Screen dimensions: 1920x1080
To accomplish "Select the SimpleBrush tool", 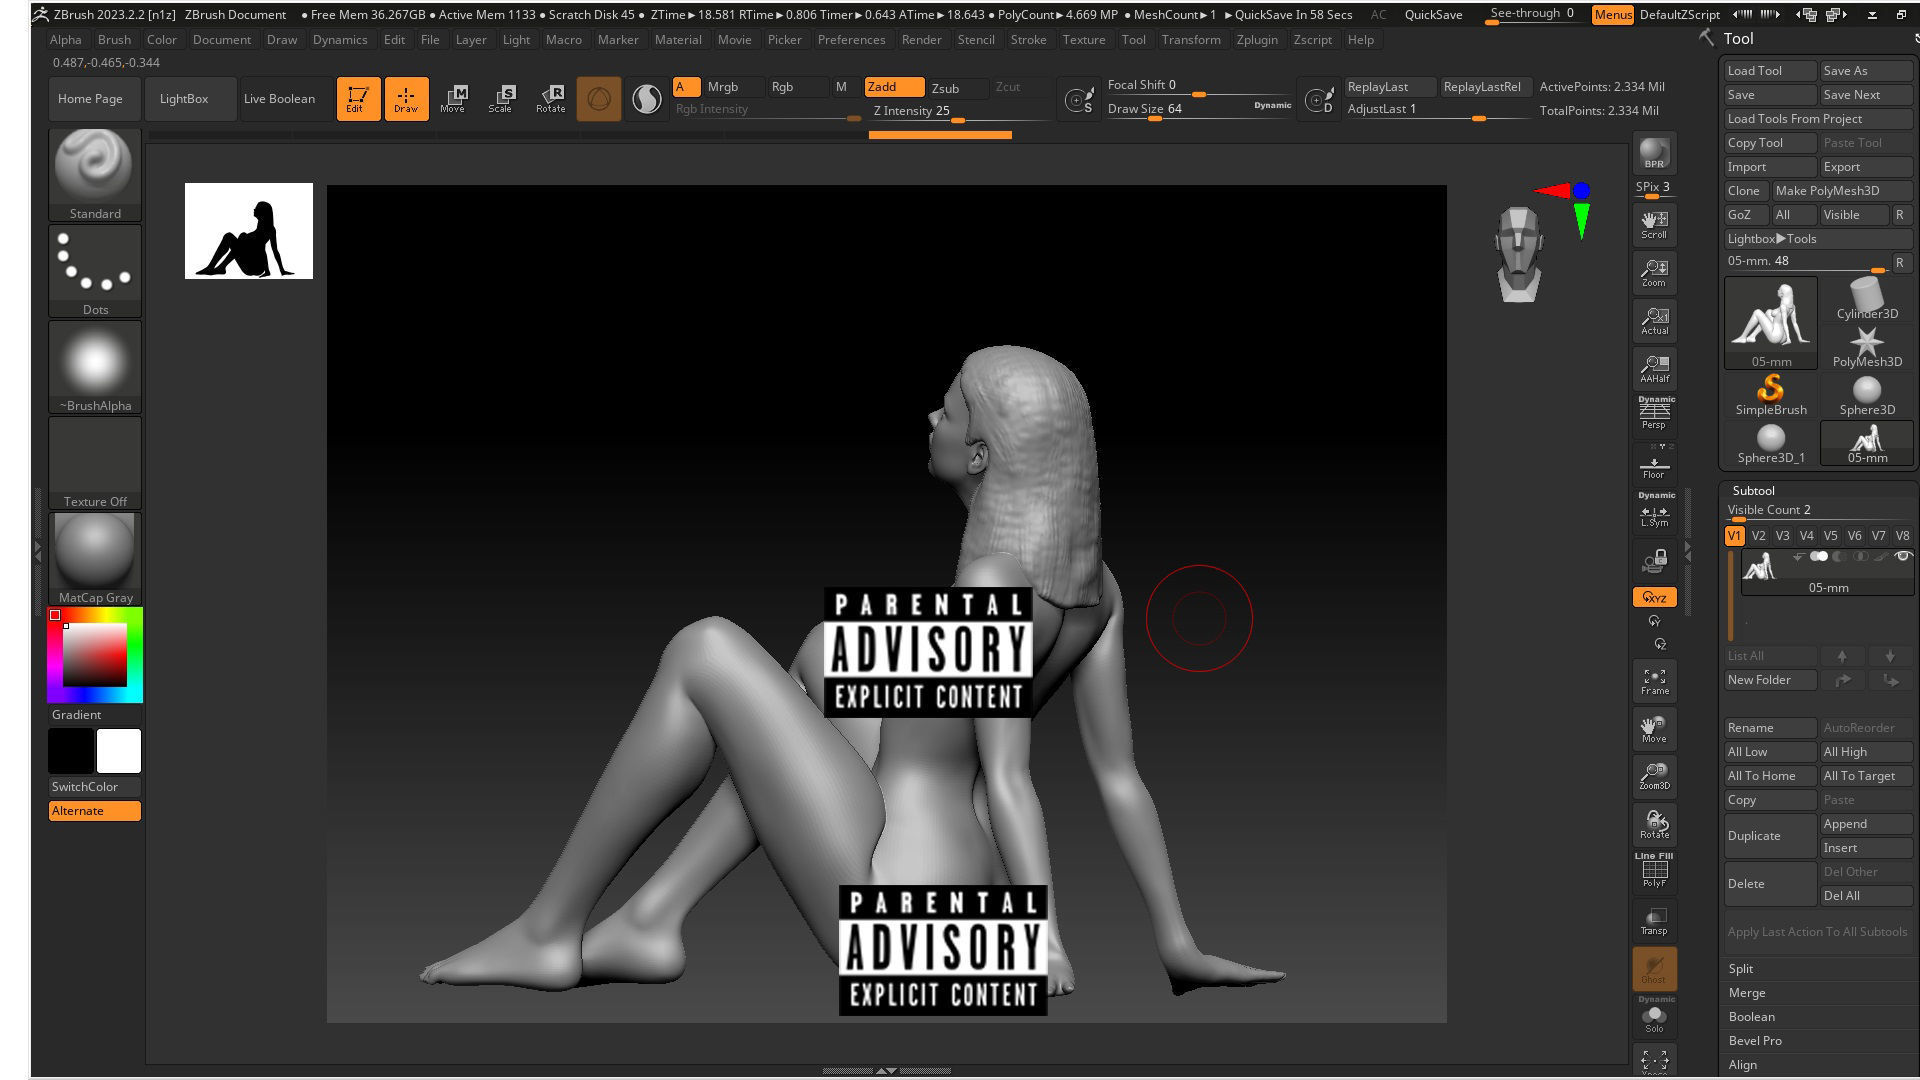I will [1770, 395].
